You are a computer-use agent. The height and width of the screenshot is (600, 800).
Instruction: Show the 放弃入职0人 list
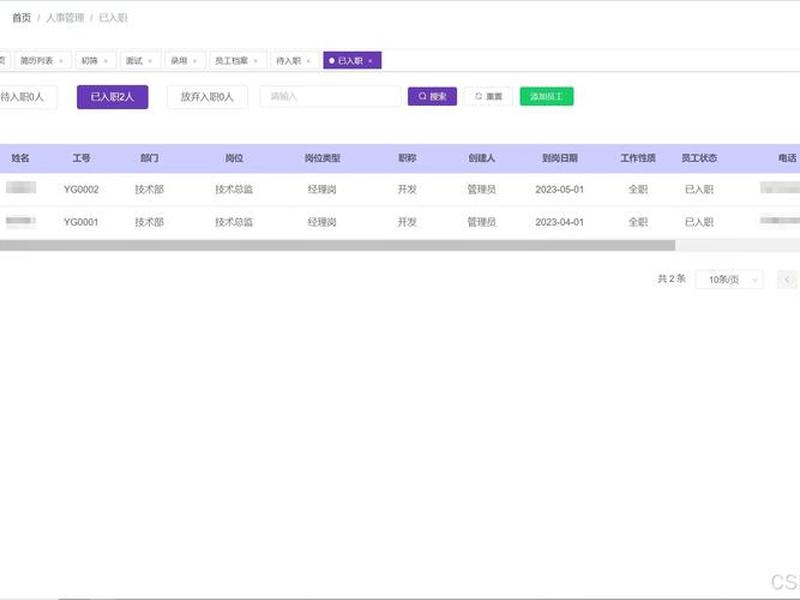click(207, 97)
